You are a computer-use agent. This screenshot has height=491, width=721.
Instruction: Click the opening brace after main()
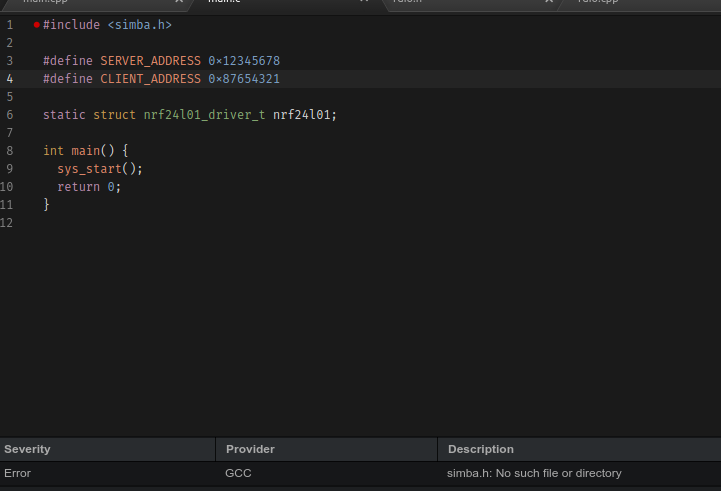pyautogui.click(x=125, y=150)
